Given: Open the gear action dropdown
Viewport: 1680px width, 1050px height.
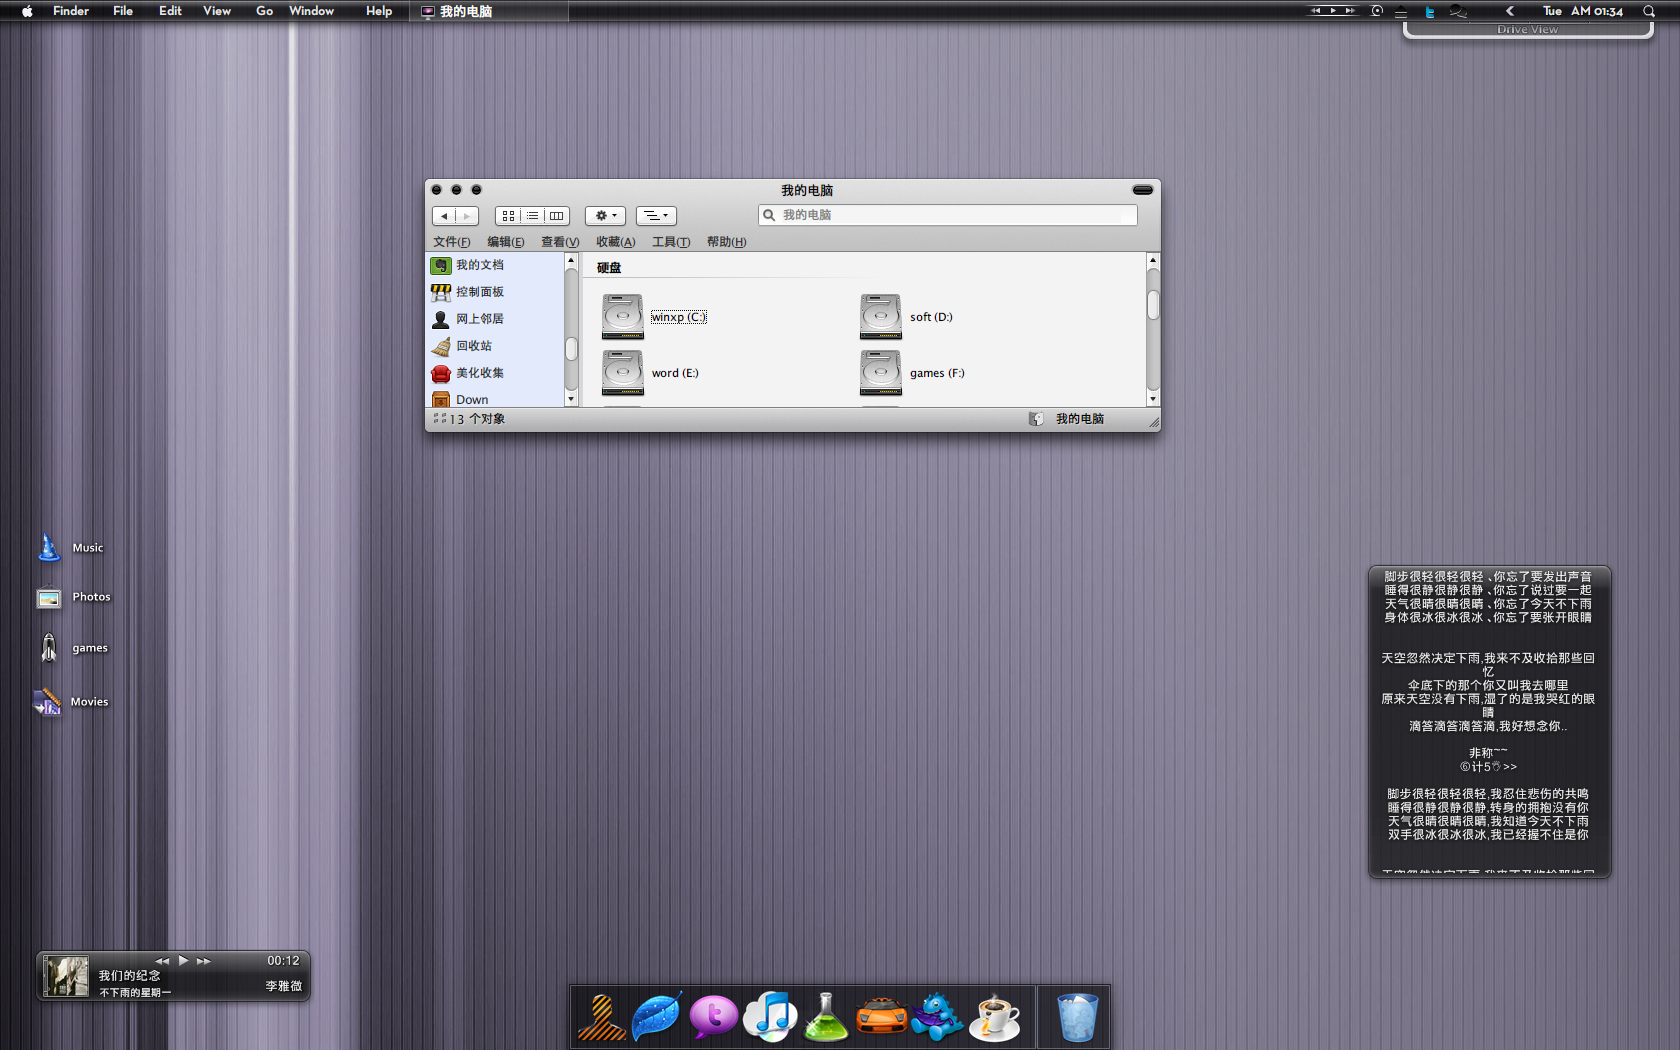Looking at the screenshot, I should (605, 216).
